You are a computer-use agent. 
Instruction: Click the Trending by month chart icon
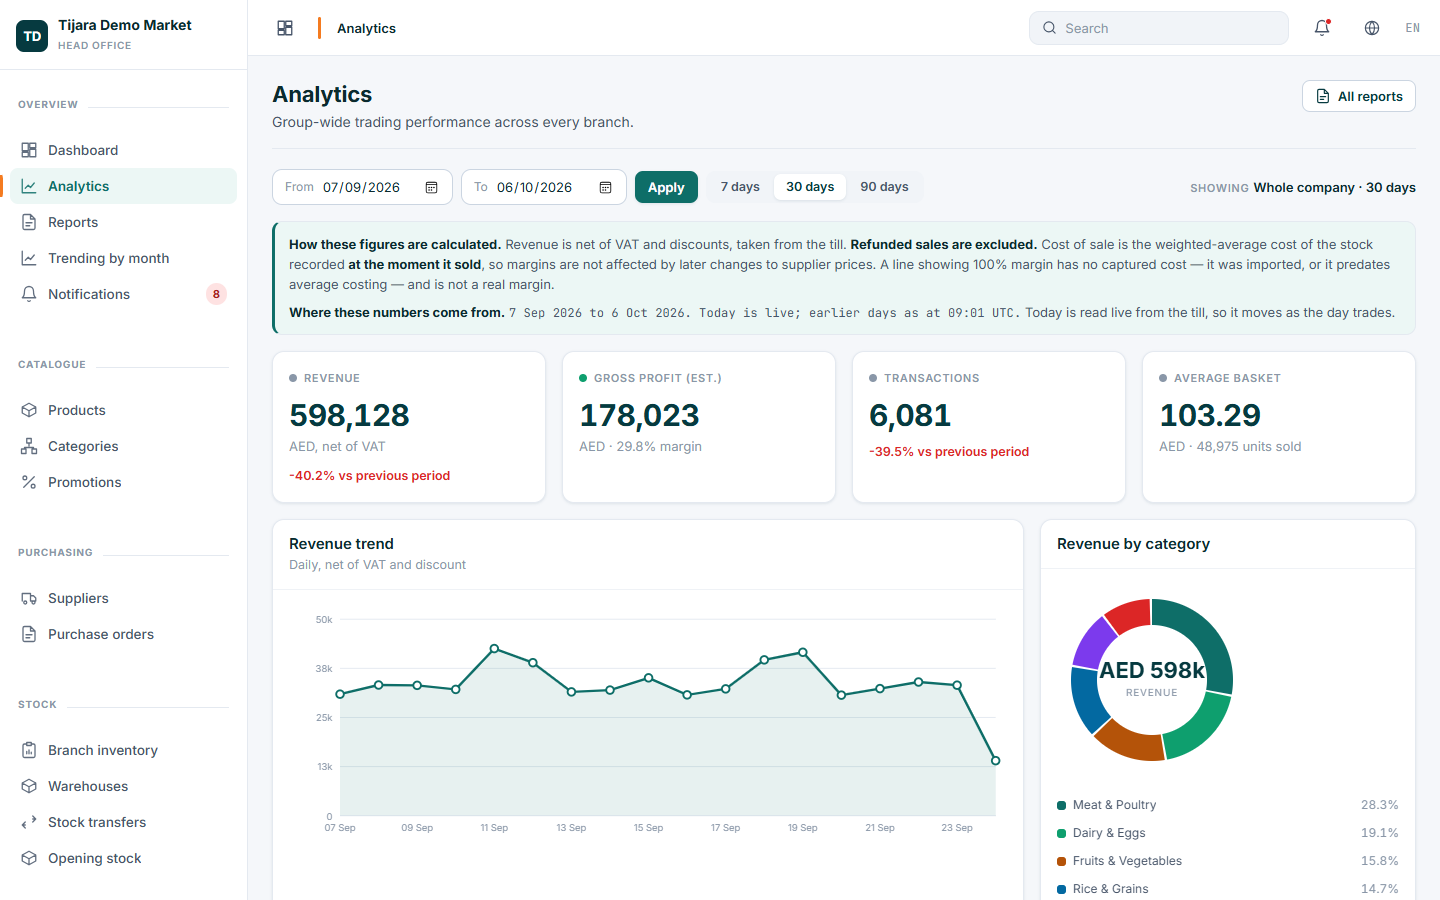click(29, 258)
